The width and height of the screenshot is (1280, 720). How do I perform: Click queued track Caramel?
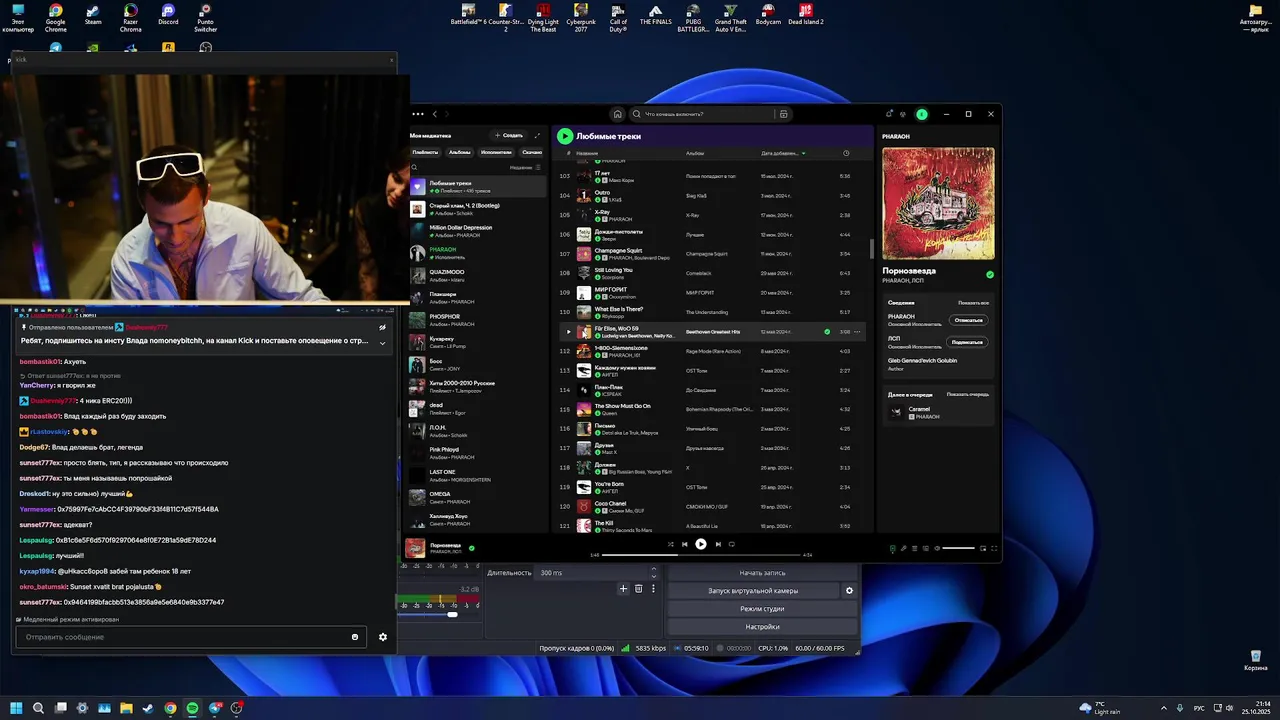938,412
